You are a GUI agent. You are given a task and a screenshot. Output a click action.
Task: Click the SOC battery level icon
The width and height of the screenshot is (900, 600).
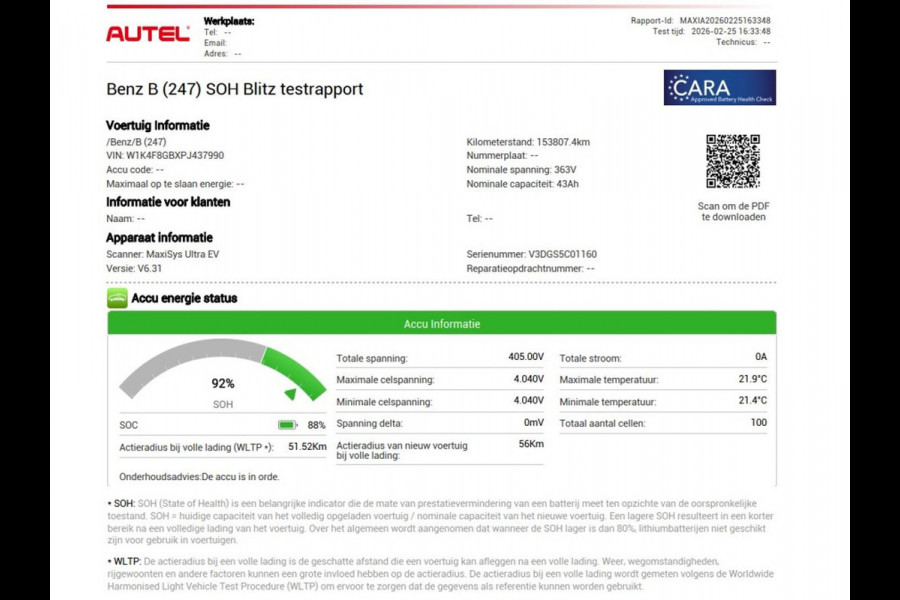click(x=288, y=425)
